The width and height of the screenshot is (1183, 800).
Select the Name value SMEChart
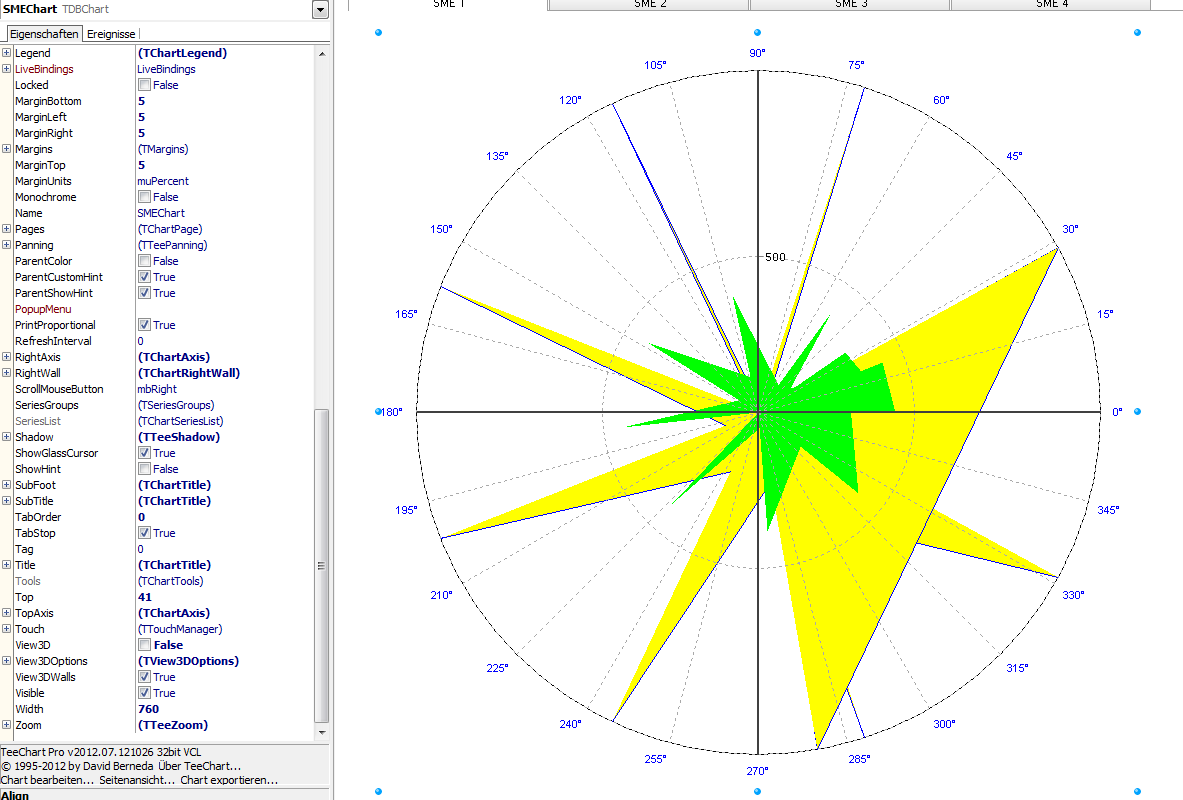pyautogui.click(x=161, y=213)
